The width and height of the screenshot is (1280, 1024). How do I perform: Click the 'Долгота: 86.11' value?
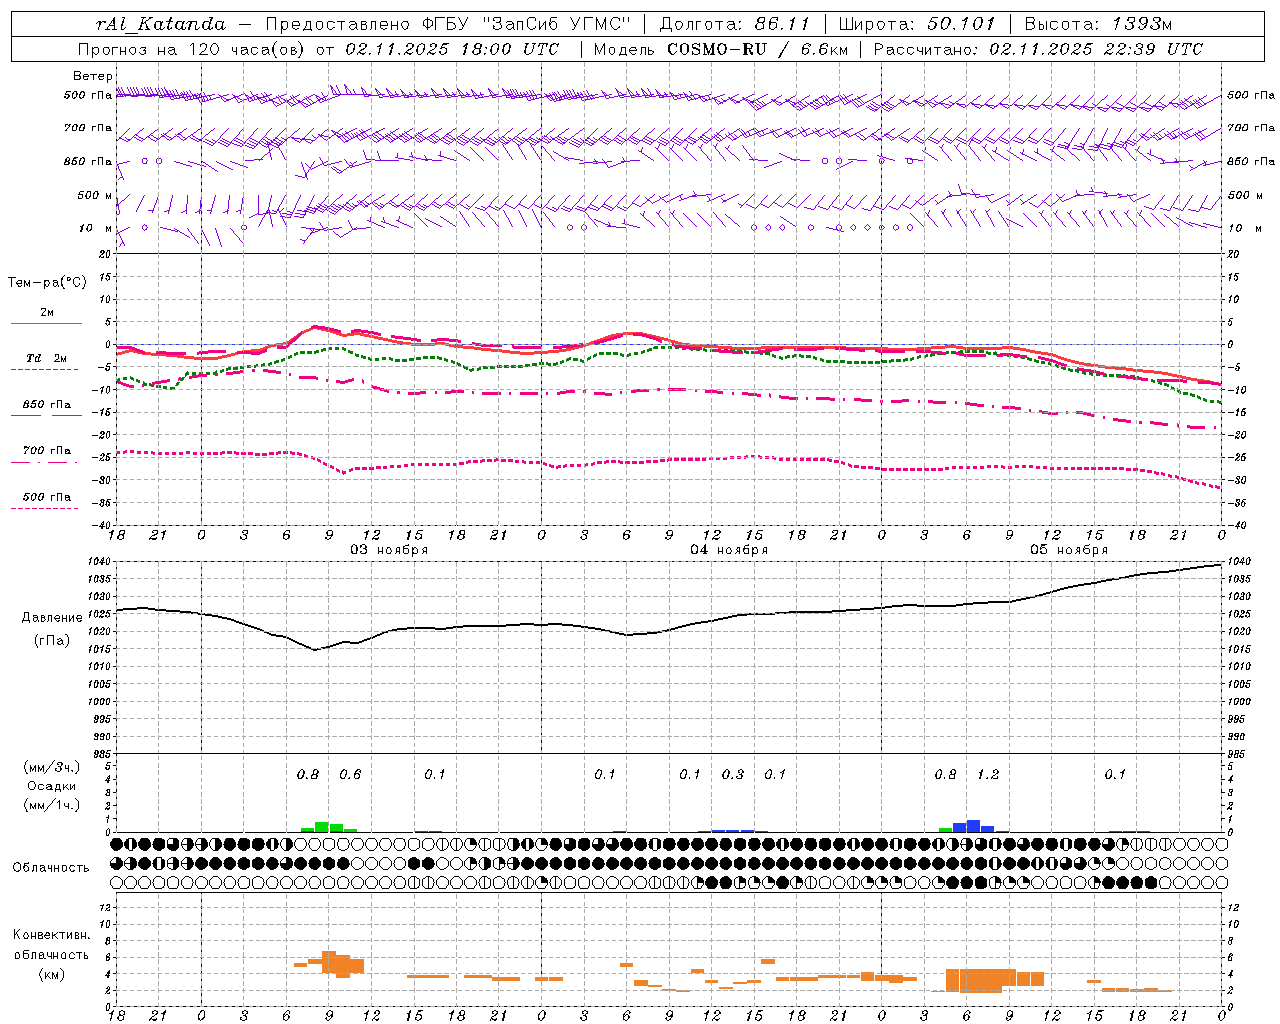pos(734,24)
